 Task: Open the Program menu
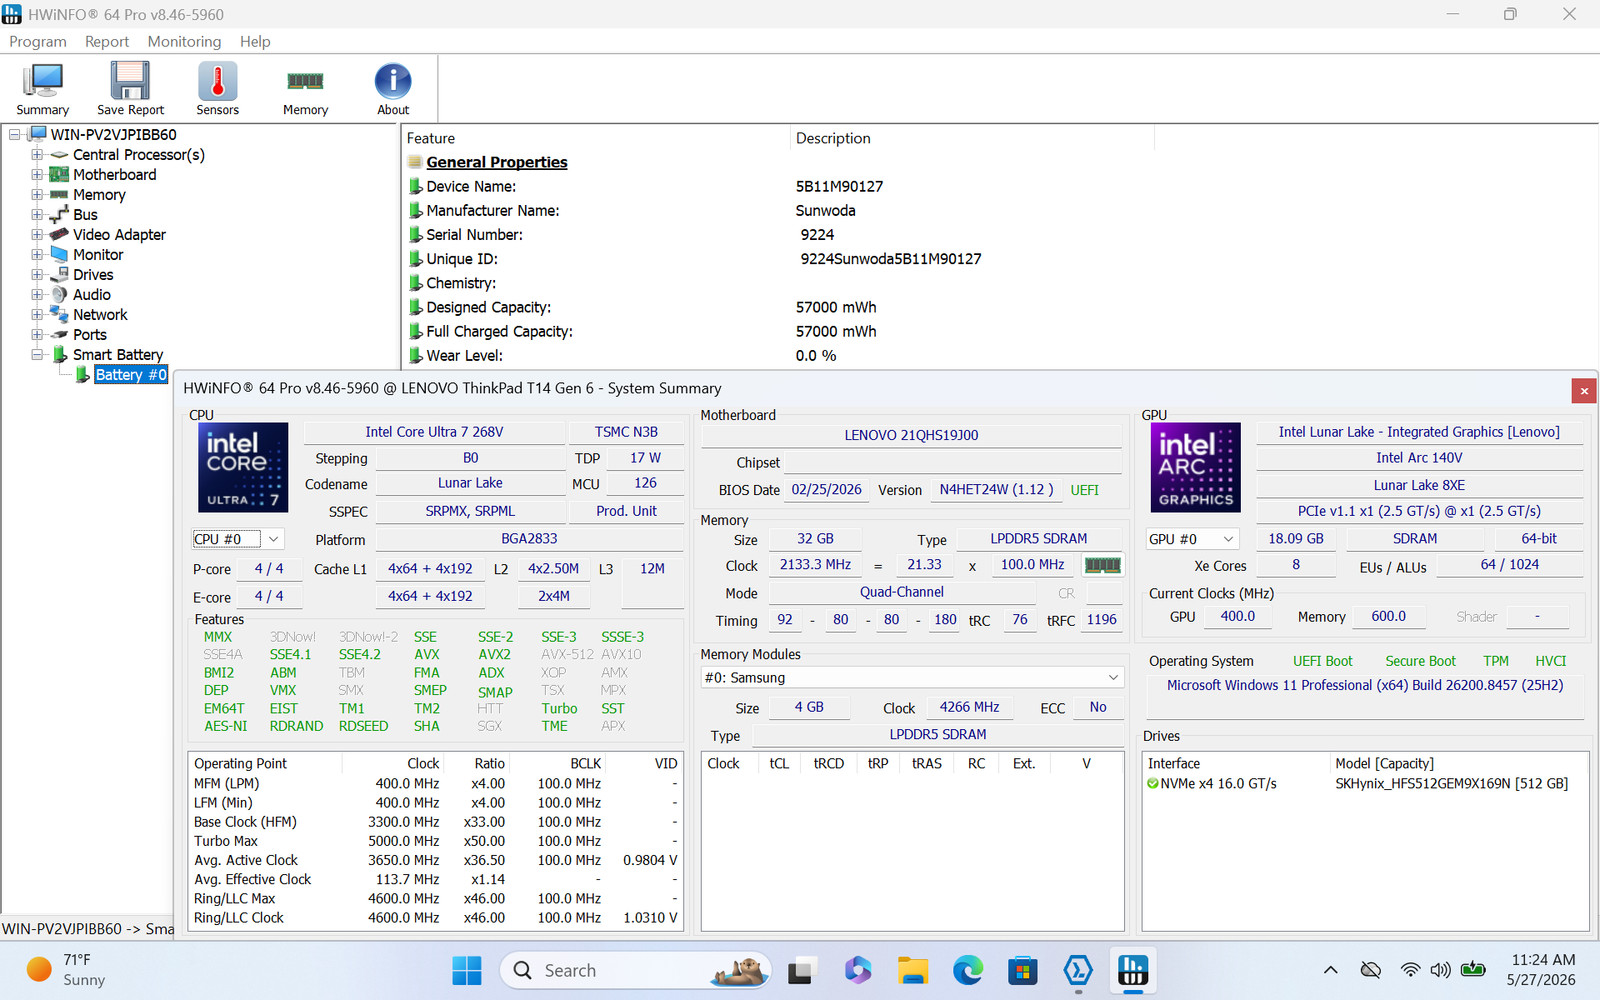38,42
